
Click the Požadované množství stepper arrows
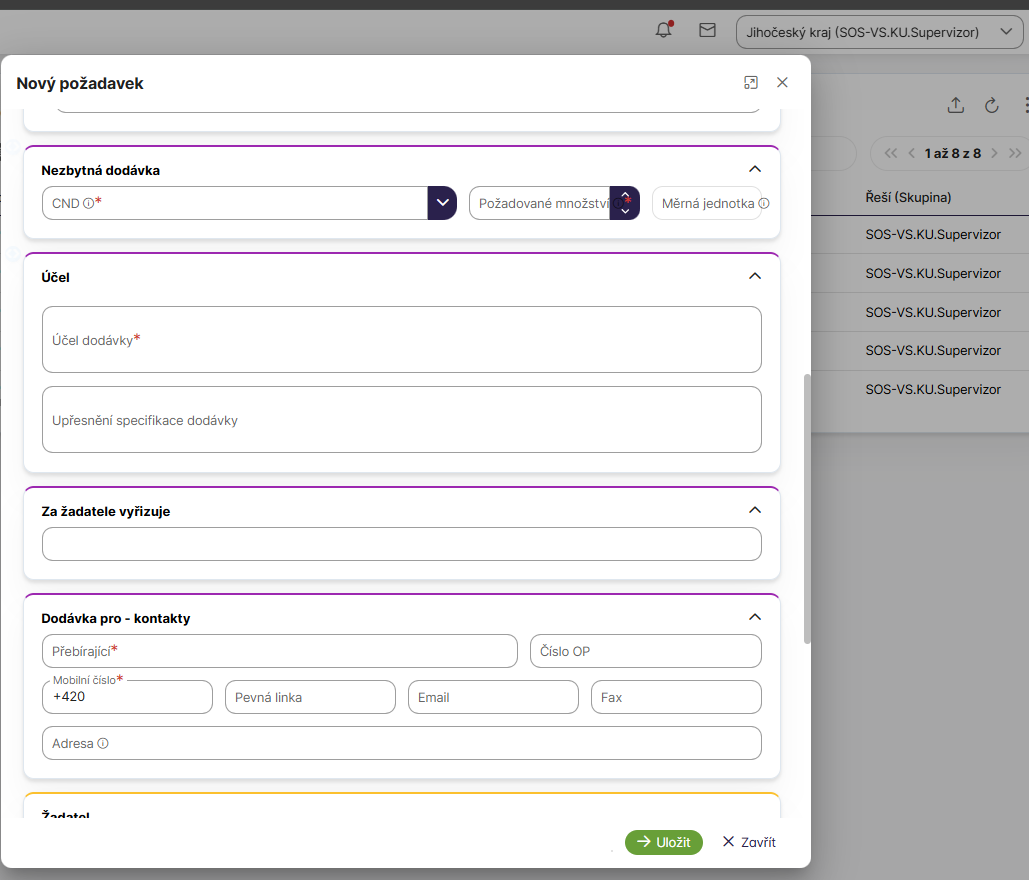(625, 203)
